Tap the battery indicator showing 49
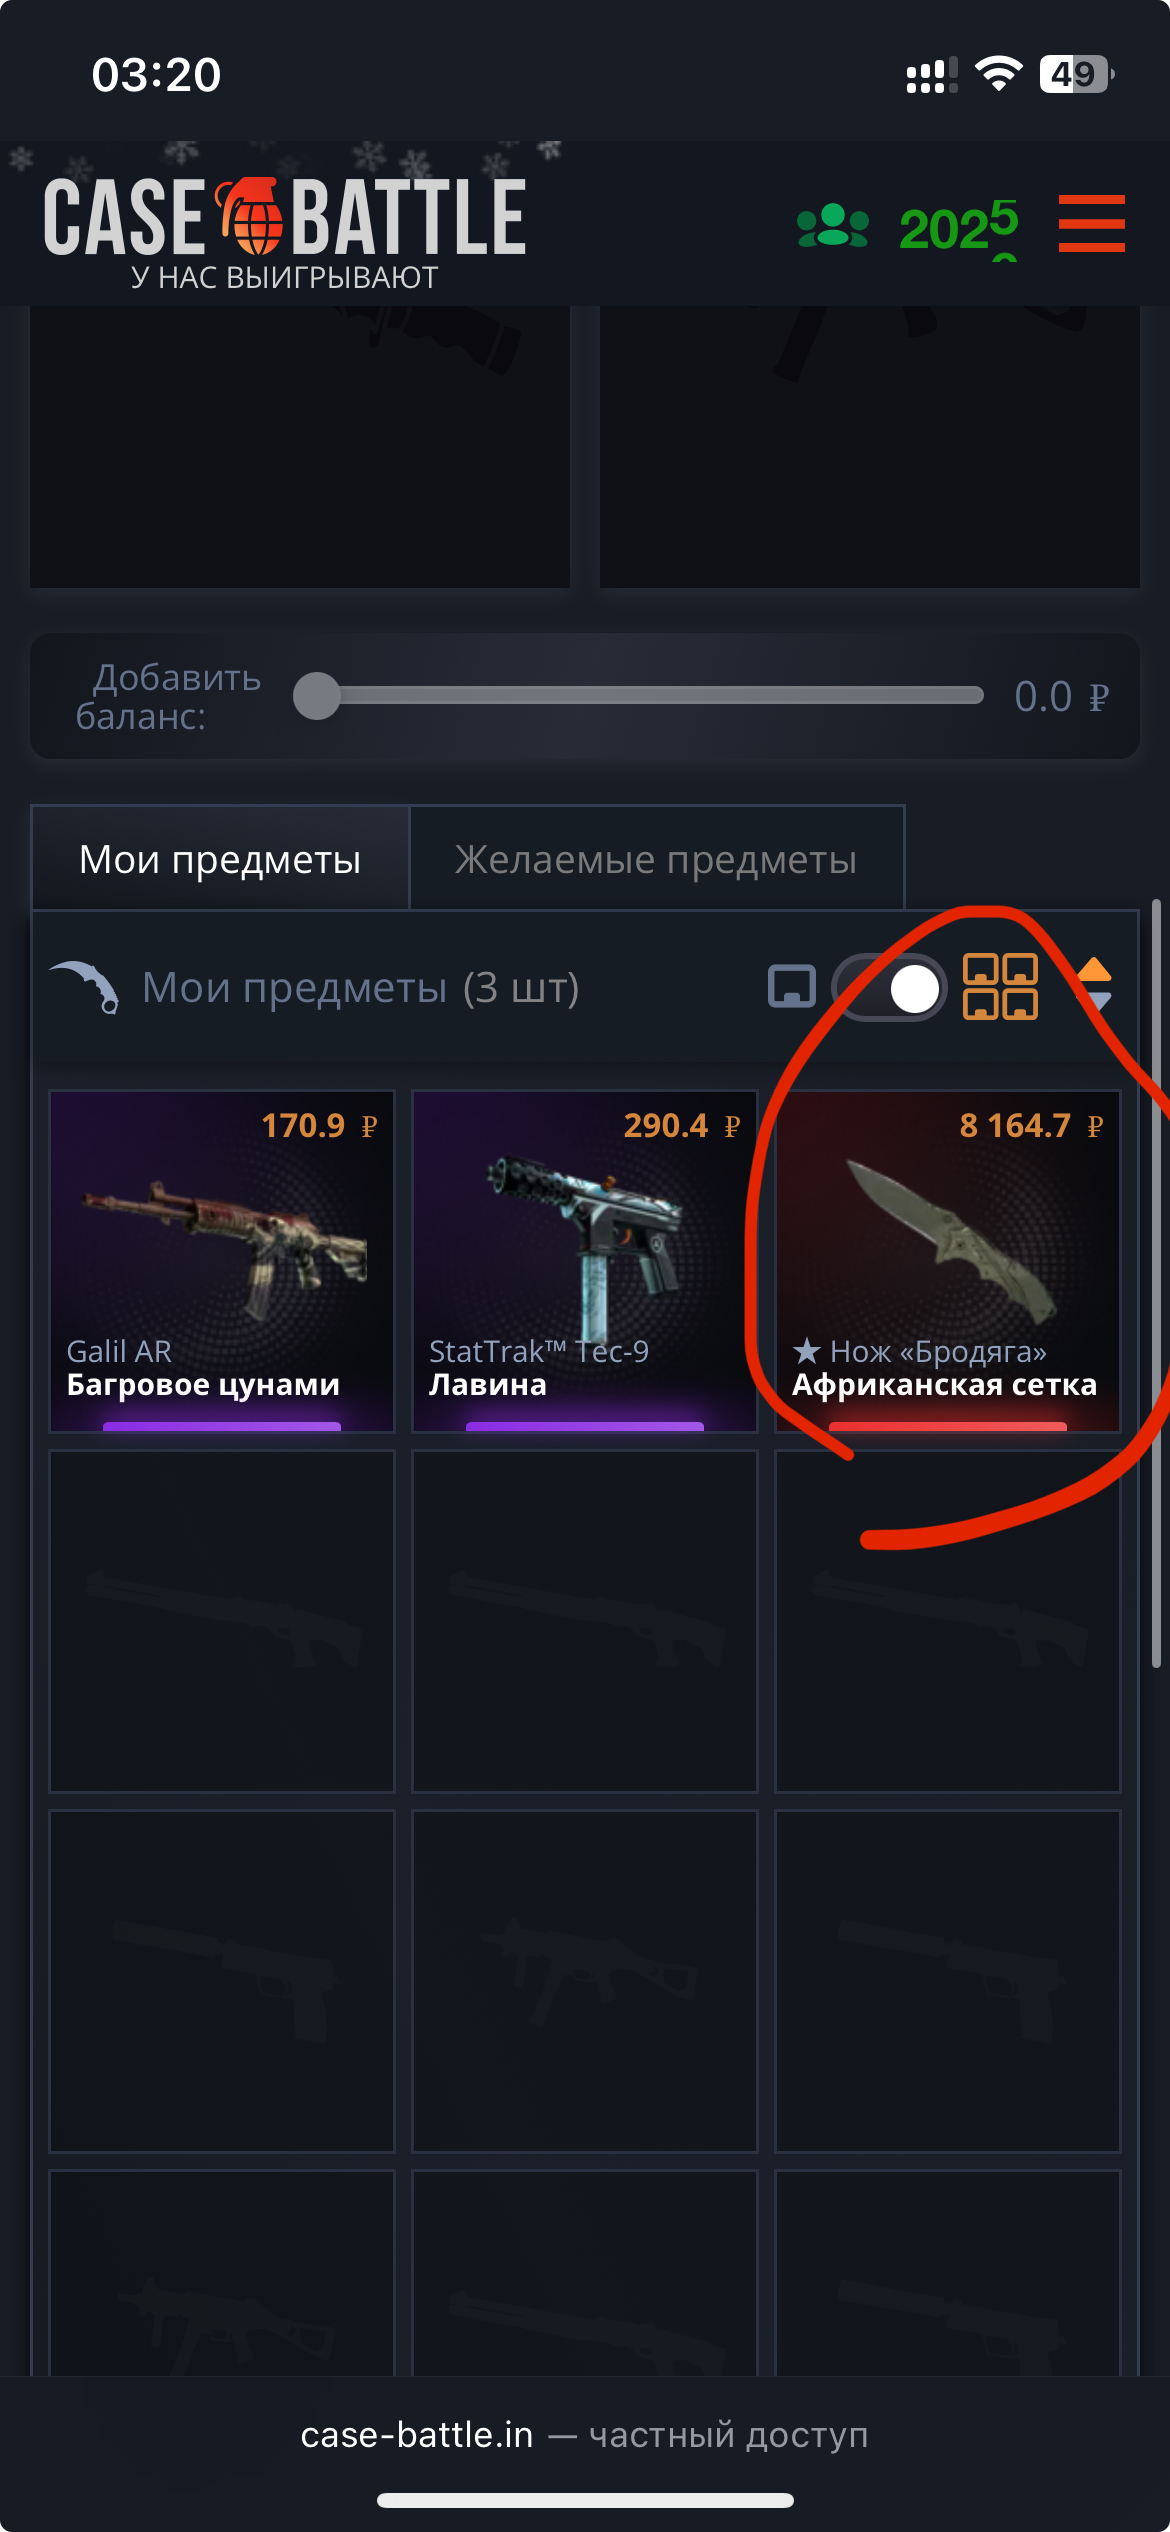1170x2532 pixels. [1077, 74]
